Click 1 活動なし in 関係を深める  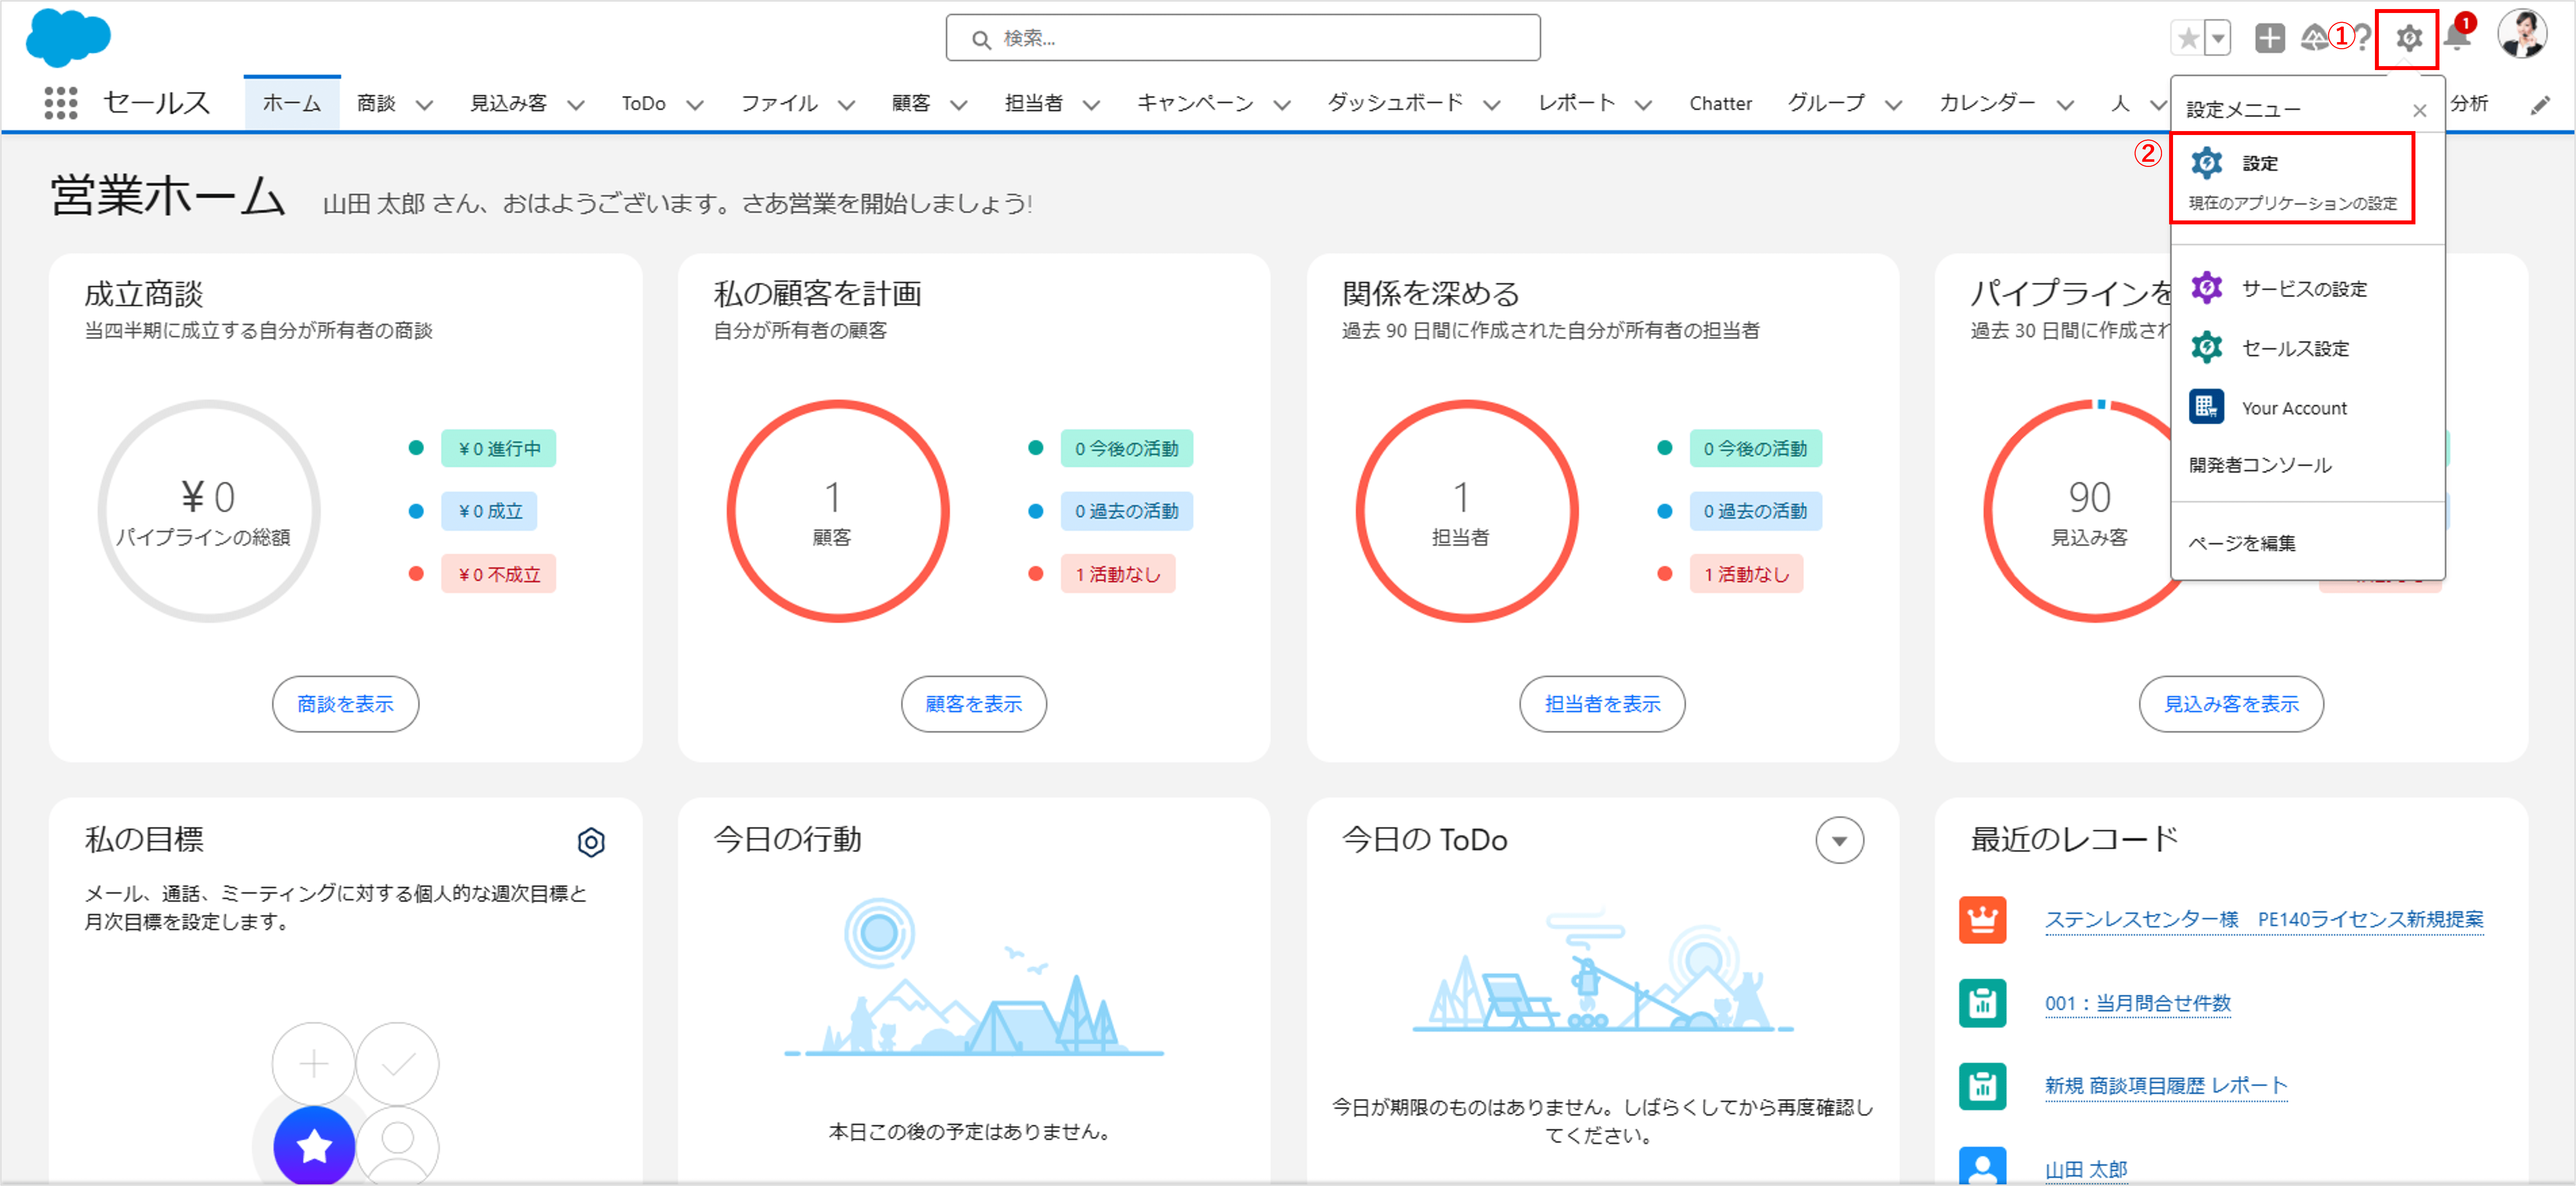click(x=1746, y=574)
